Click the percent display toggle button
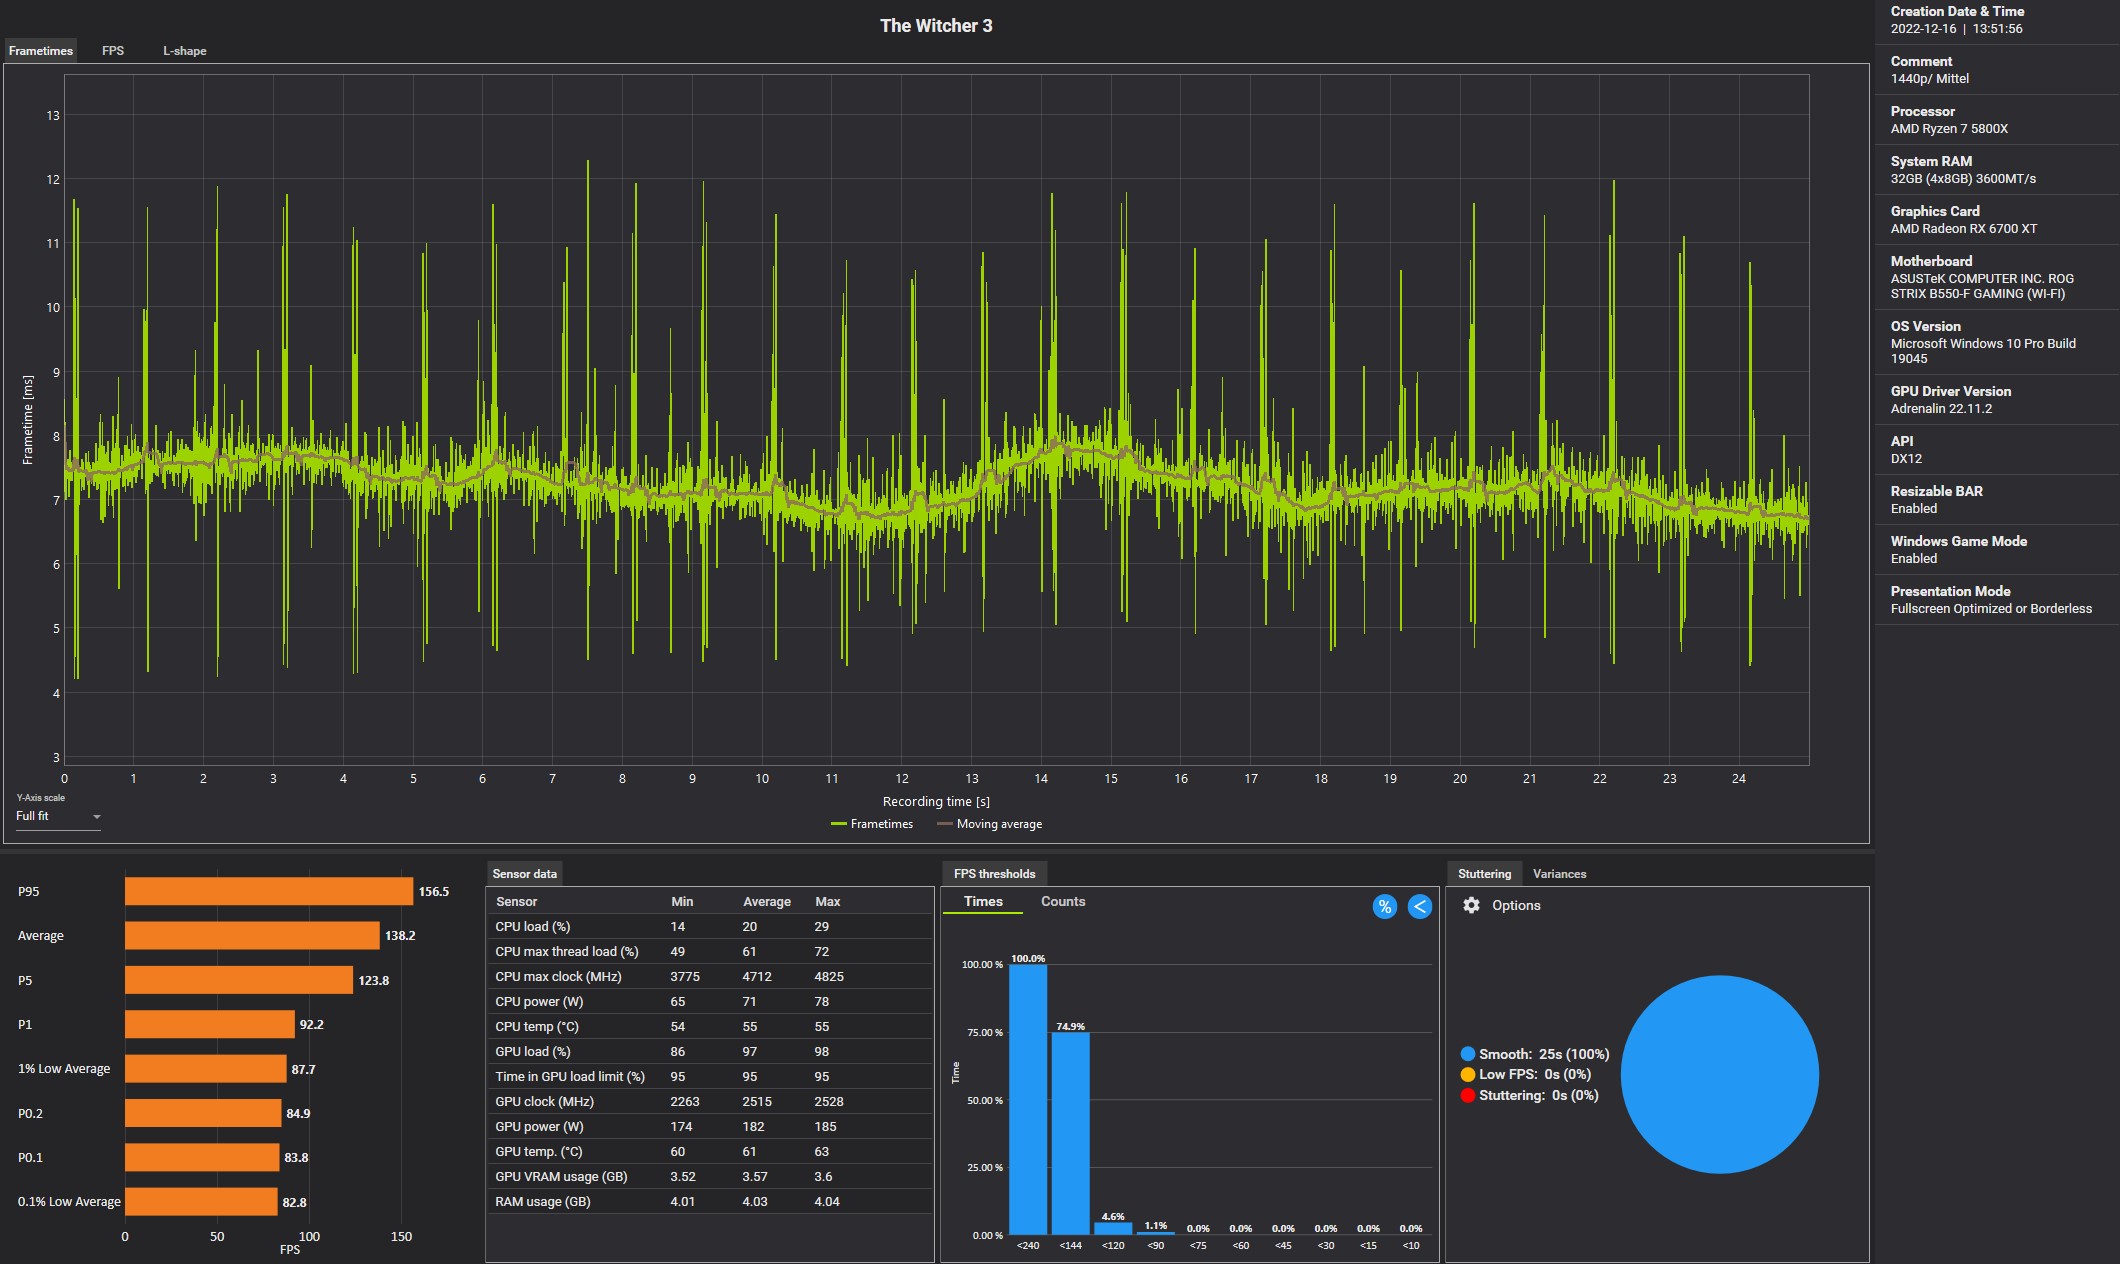 1384,907
